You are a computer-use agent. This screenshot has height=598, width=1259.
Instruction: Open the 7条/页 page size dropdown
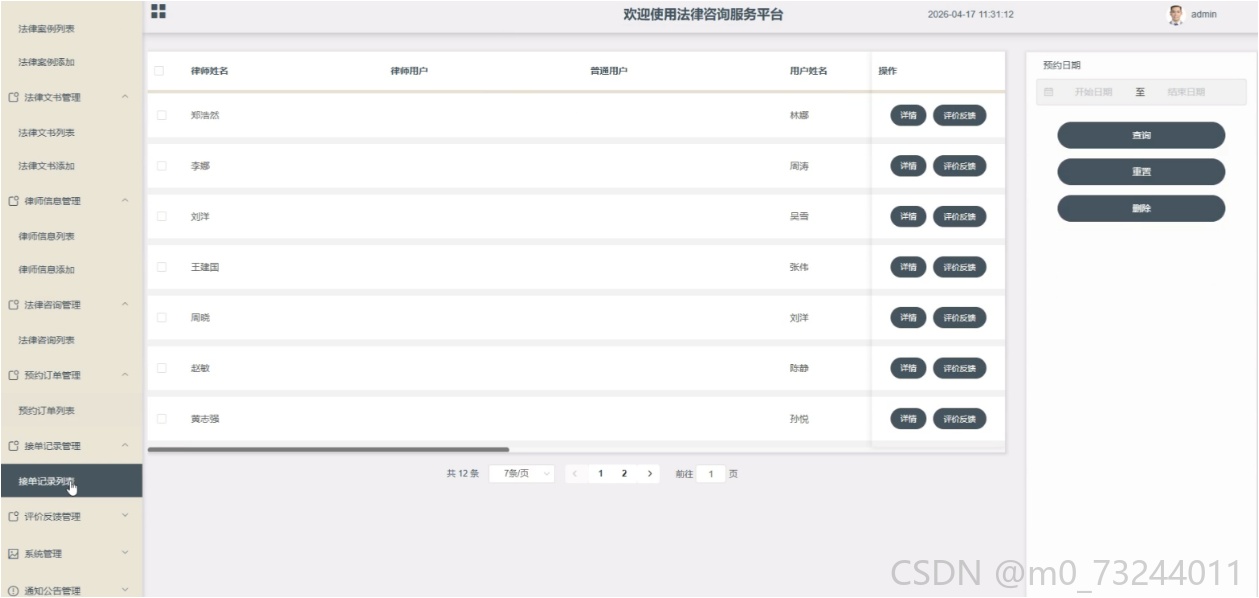tap(522, 474)
